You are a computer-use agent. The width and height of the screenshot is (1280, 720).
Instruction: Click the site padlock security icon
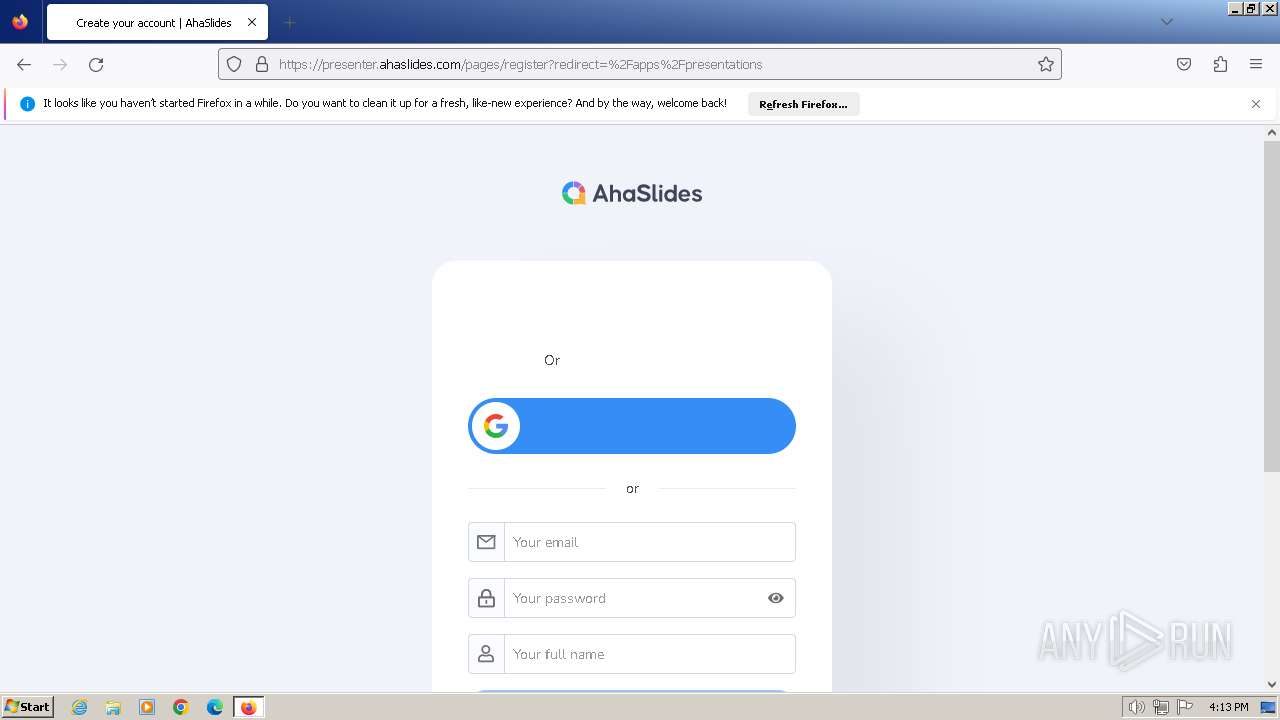point(262,64)
